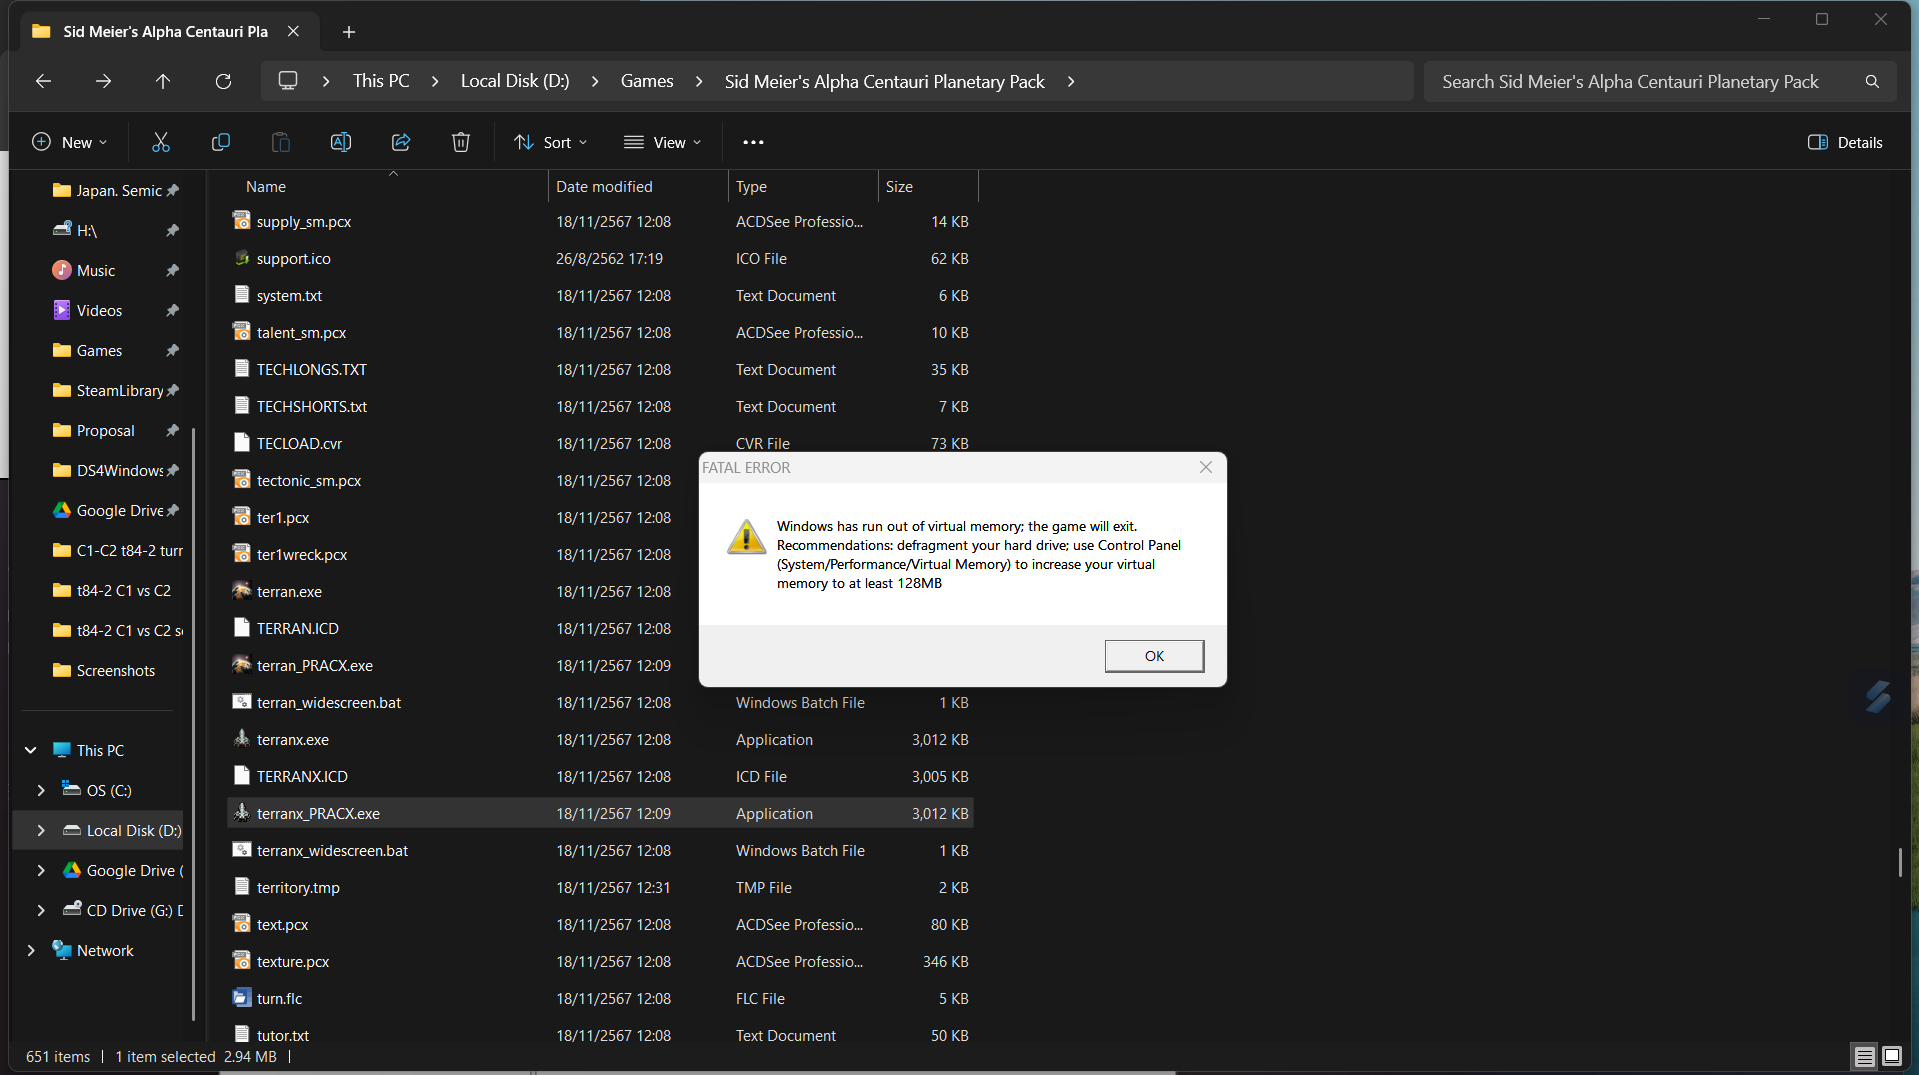1919x1075 pixels.
Task: Select tutor.txt file
Action: pyautogui.click(x=600, y=1035)
